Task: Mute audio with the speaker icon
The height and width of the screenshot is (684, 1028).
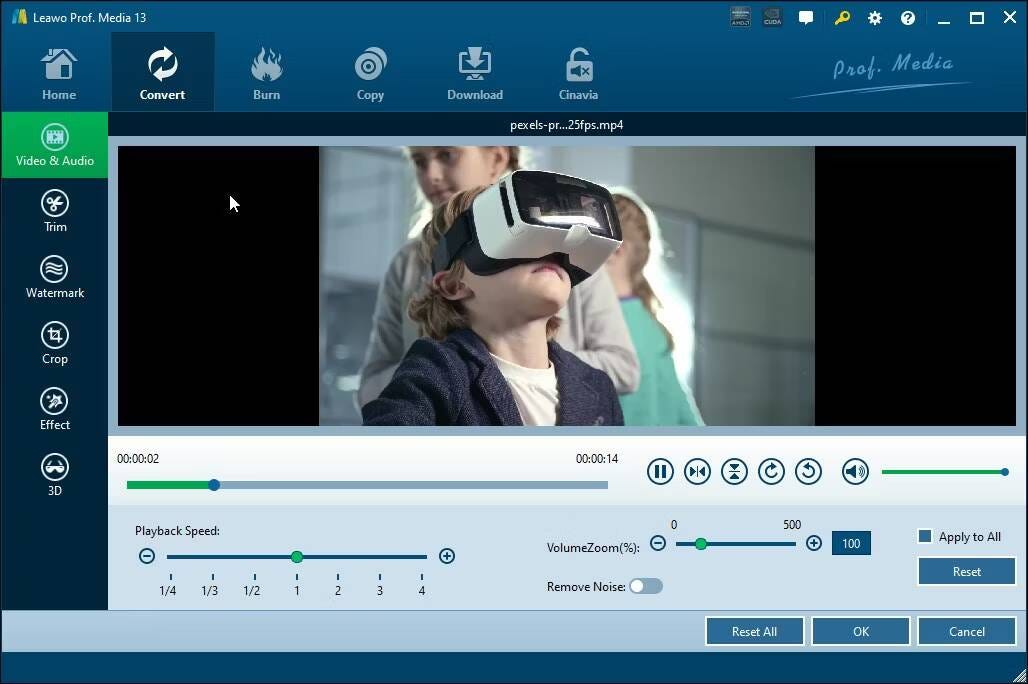Action: coord(855,471)
